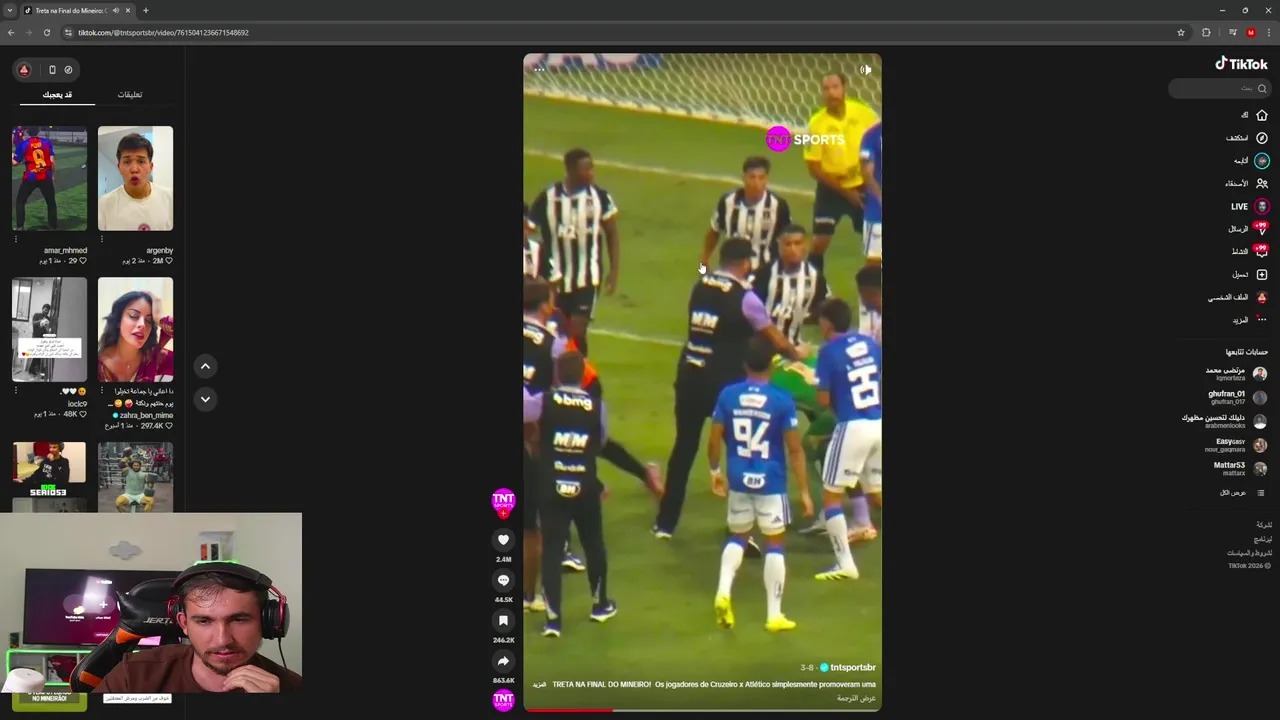Focus the TikTok search field
Screen dimensions: 1280x720
pyautogui.click(x=1218, y=88)
